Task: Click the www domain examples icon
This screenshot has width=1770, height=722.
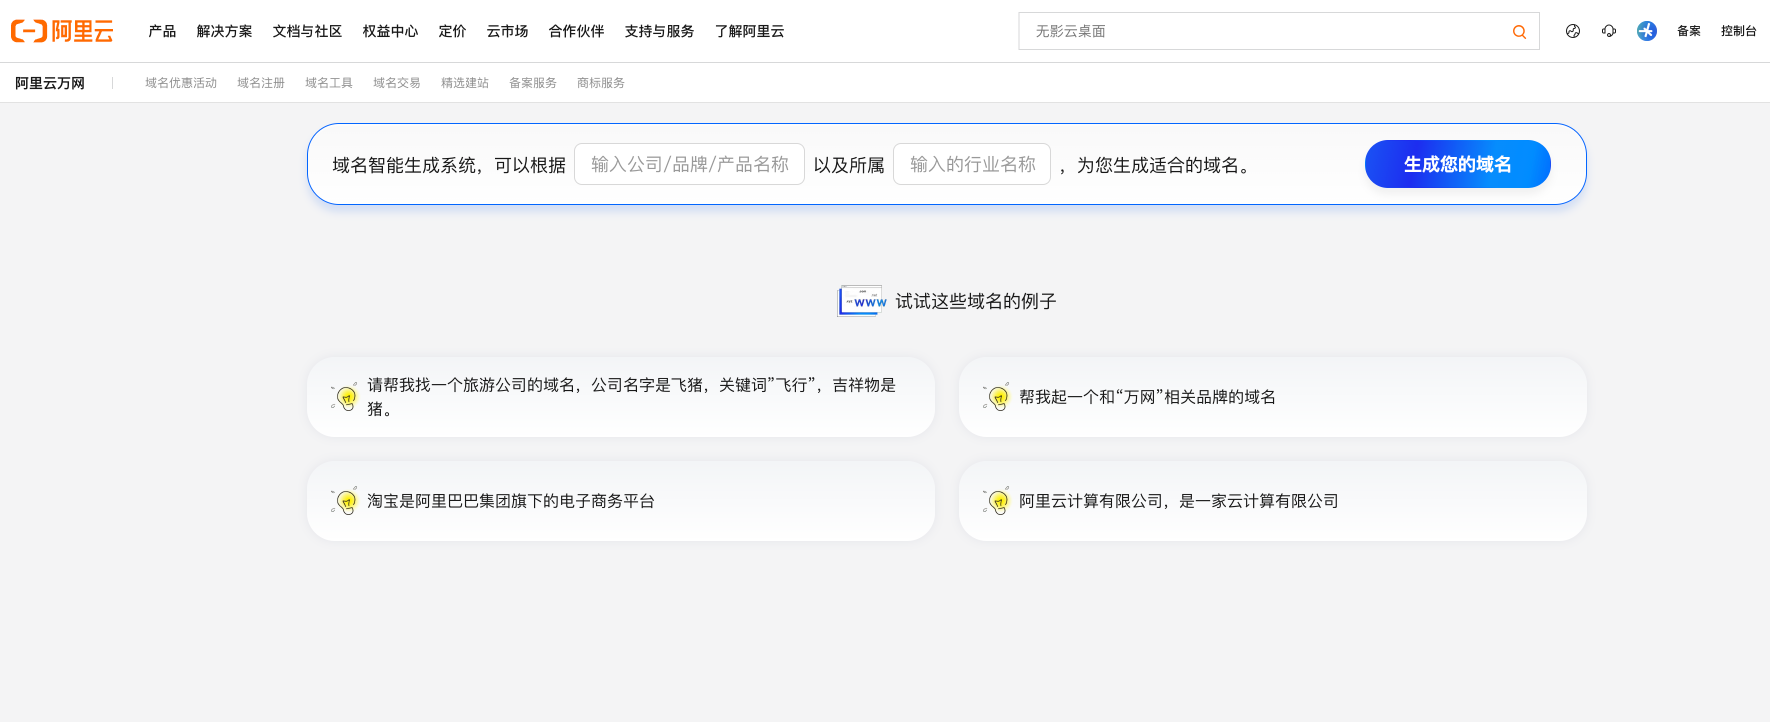Action: 861,301
